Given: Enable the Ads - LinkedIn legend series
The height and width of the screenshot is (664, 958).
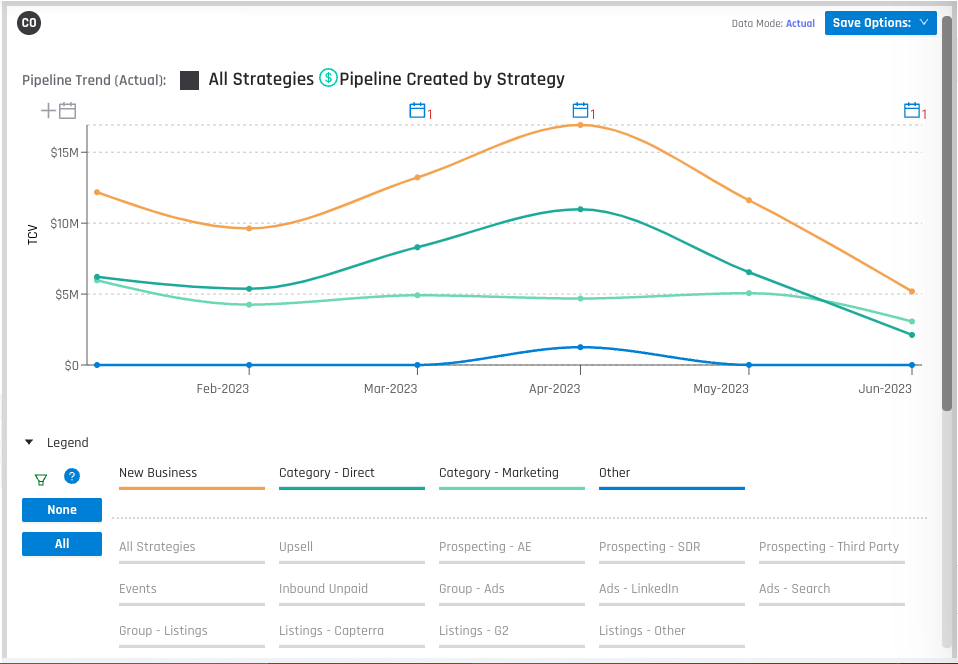Looking at the screenshot, I should [672, 593].
